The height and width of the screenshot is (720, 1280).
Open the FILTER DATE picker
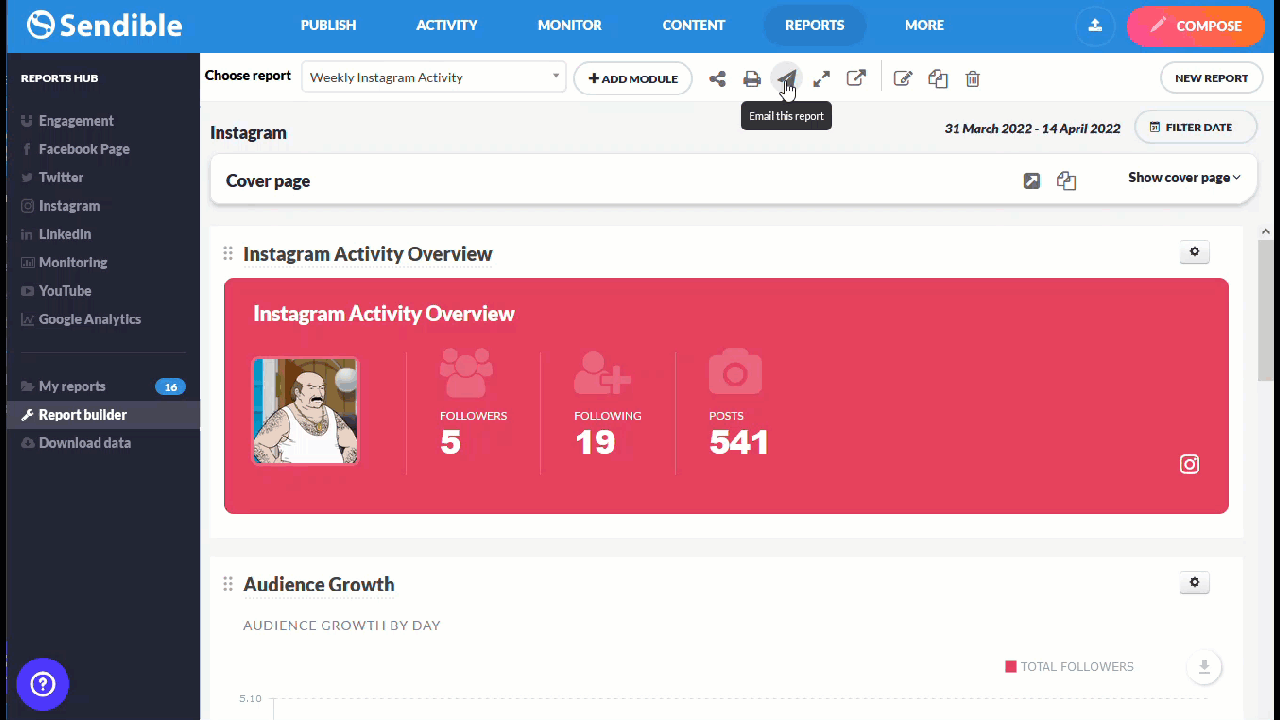pos(1195,127)
